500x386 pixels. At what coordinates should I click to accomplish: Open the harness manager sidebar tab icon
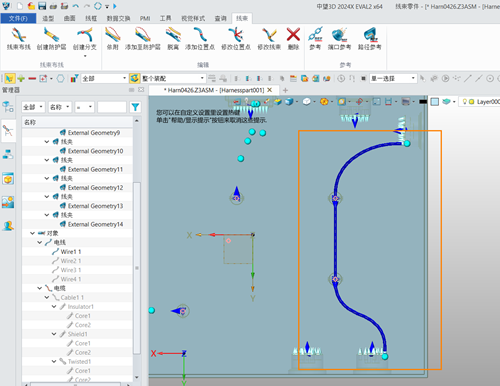point(8,130)
